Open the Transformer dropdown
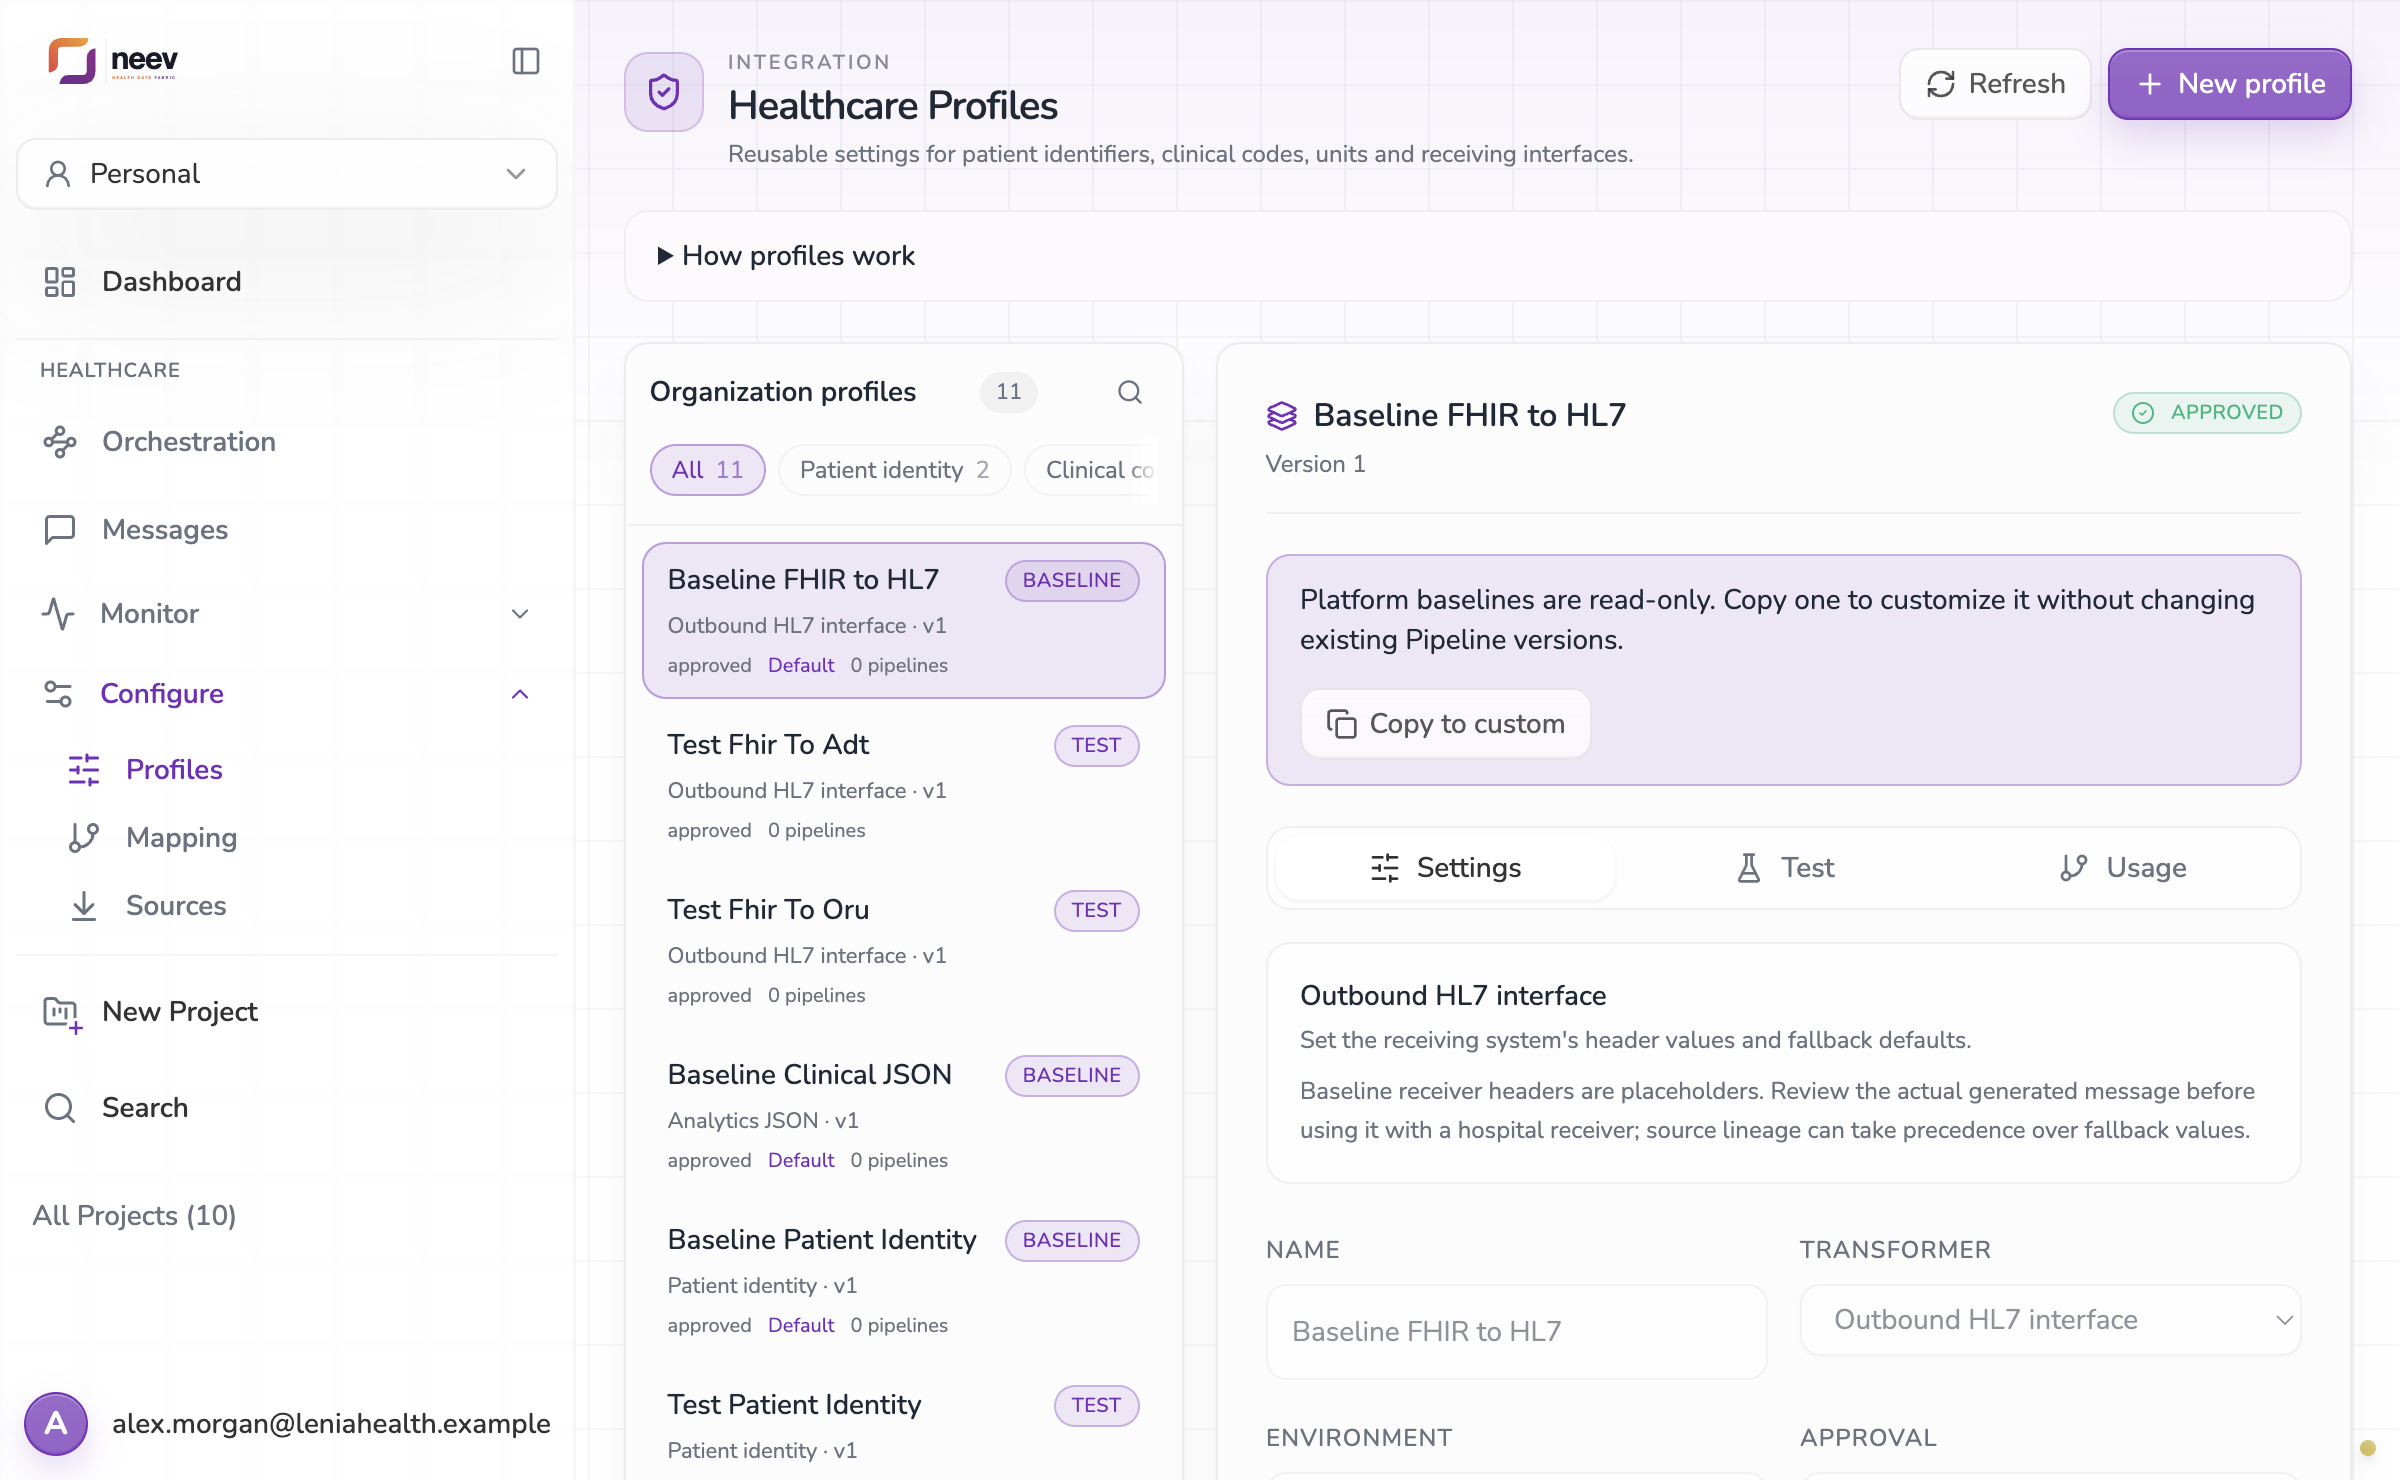 click(2050, 1320)
